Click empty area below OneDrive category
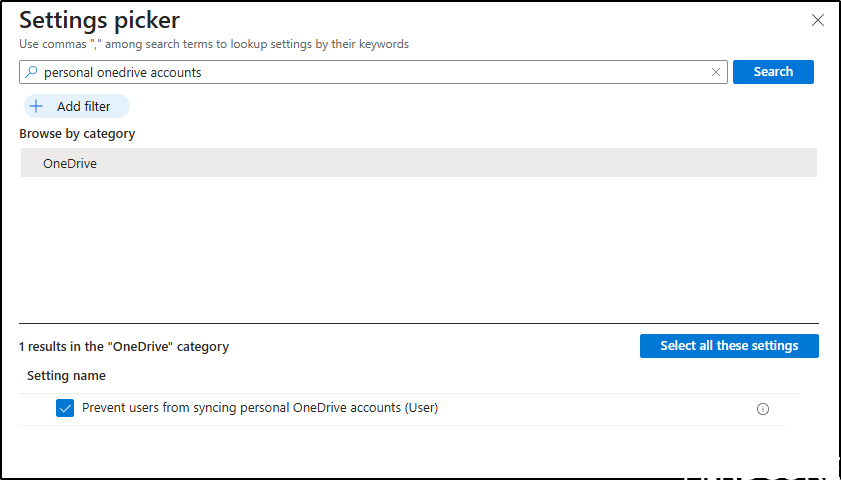 click(x=418, y=250)
